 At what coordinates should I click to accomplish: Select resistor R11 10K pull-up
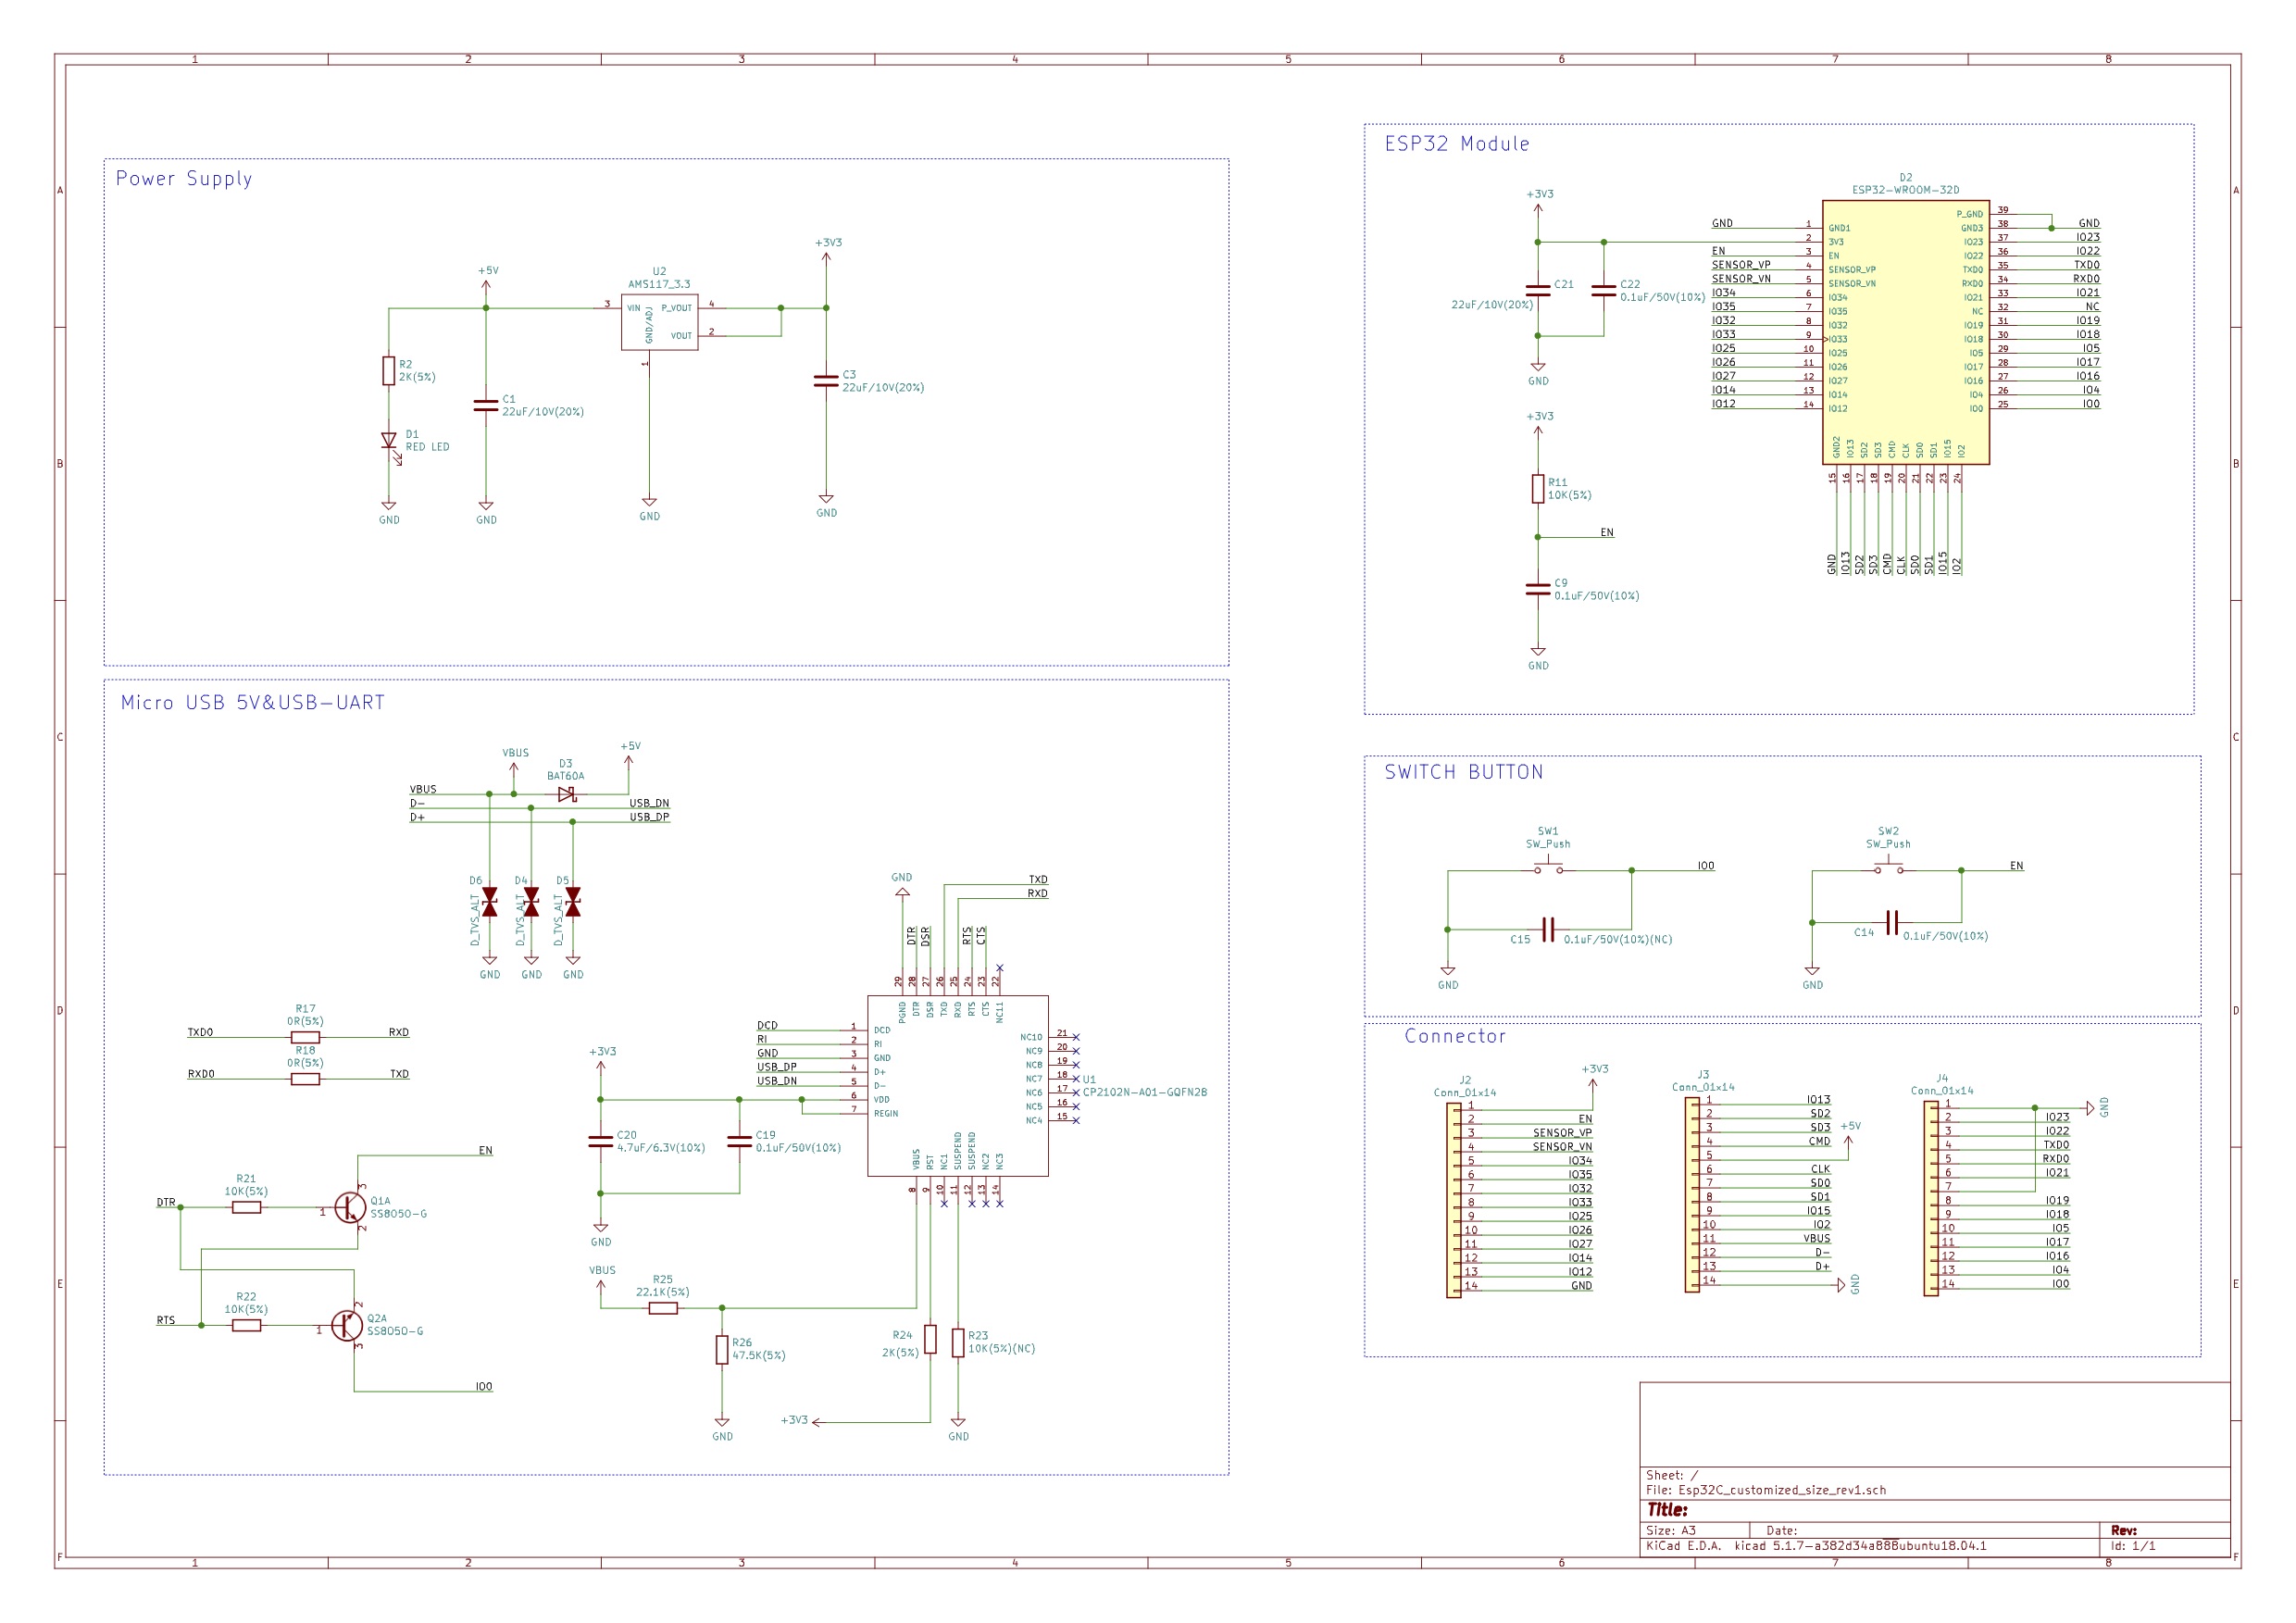click(x=1537, y=489)
